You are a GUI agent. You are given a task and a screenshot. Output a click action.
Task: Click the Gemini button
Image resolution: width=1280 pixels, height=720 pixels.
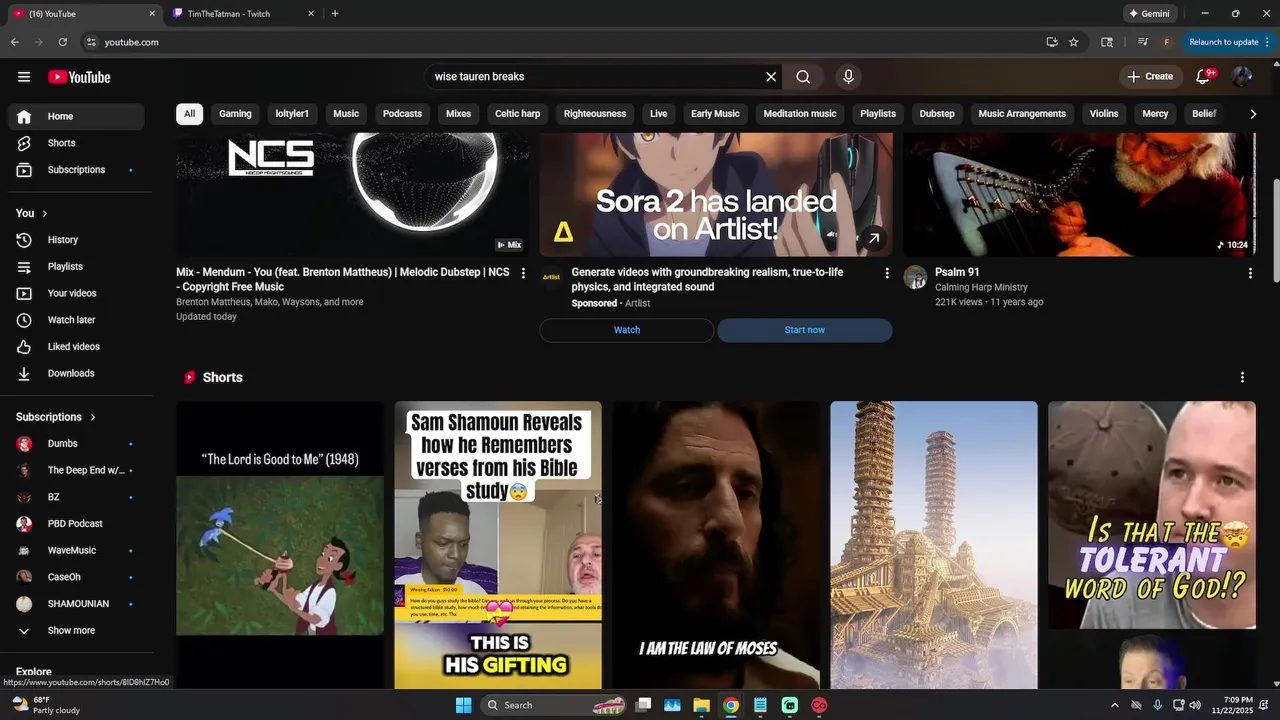click(x=1149, y=14)
